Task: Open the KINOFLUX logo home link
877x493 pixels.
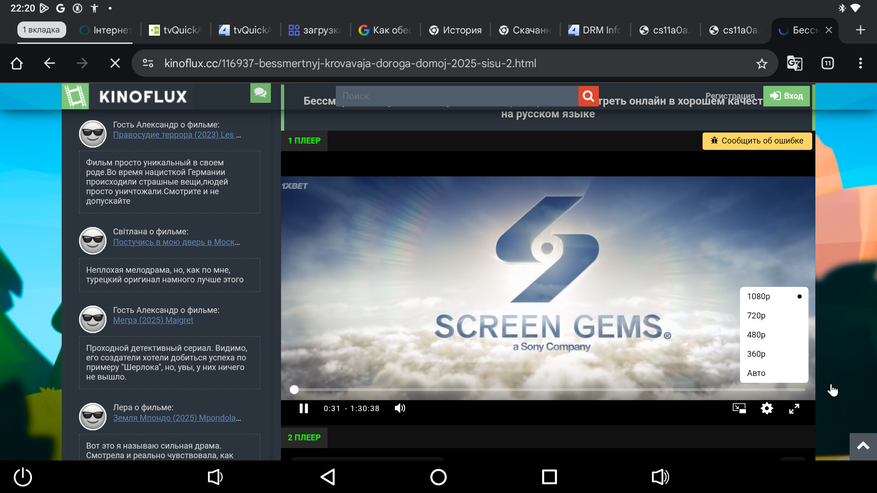Action: coord(126,96)
